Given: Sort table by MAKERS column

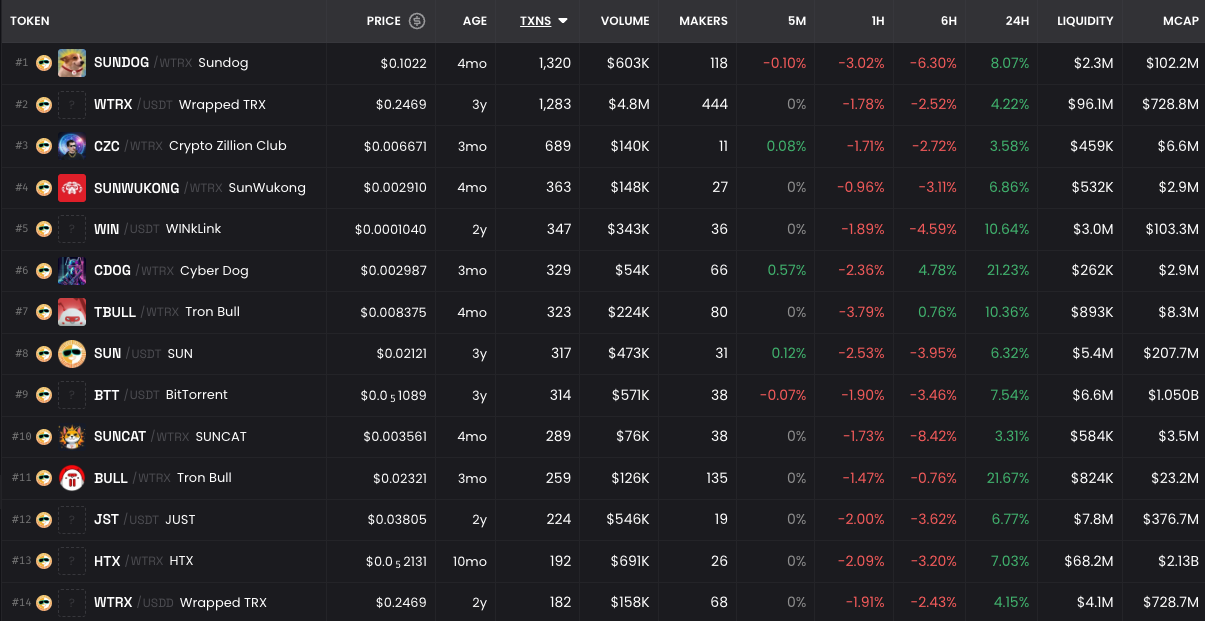Looking at the screenshot, I should pyautogui.click(x=703, y=21).
